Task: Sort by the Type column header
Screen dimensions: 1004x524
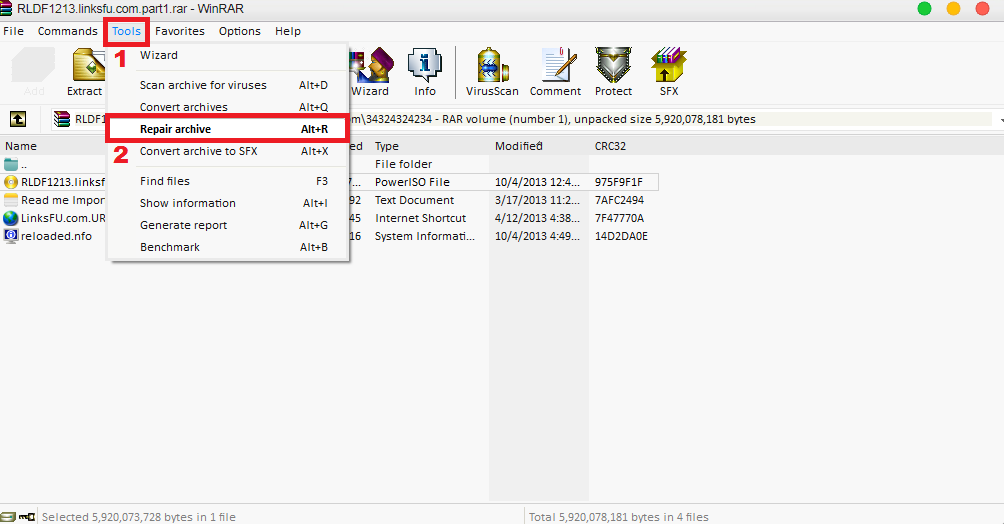Action: click(x=387, y=146)
